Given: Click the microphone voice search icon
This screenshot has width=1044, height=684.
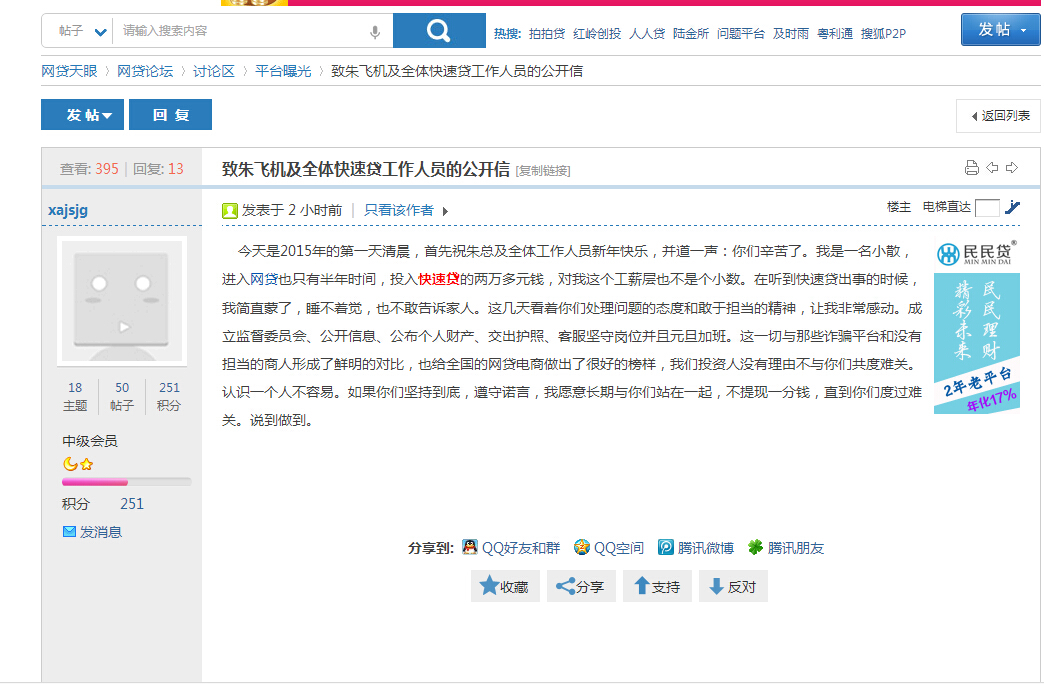Looking at the screenshot, I should coord(375,32).
